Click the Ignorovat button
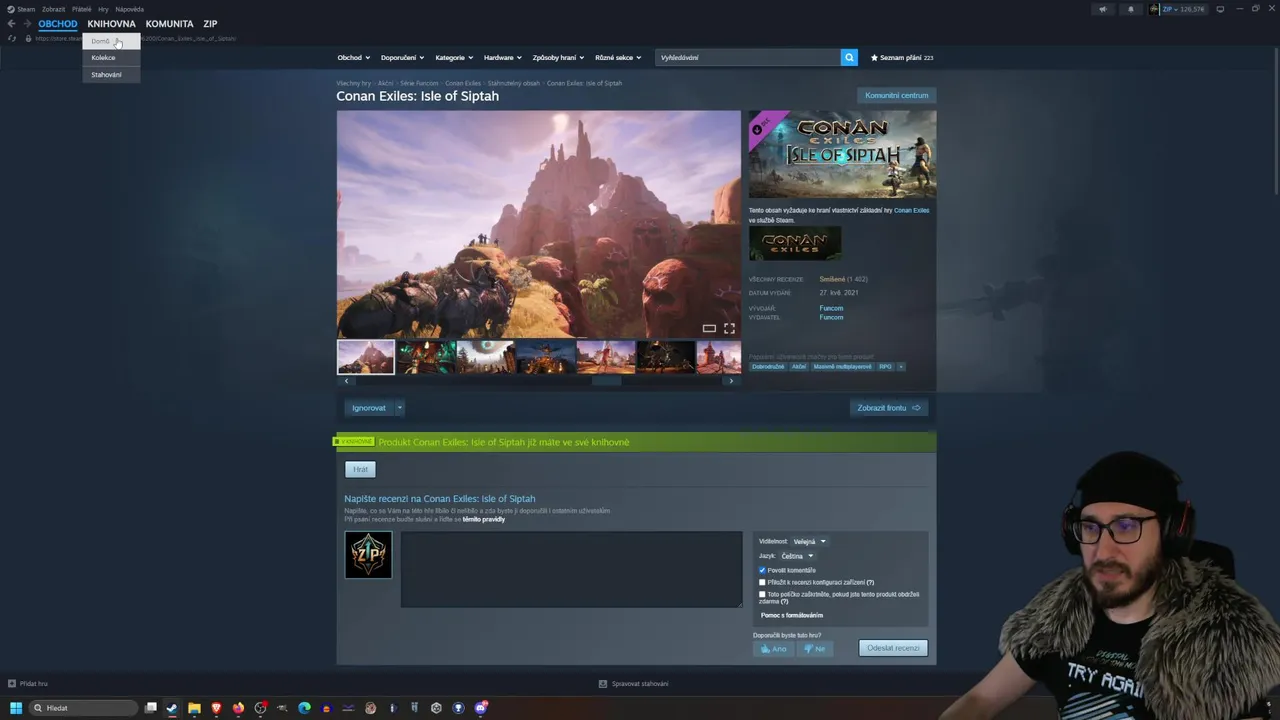Viewport: 1280px width, 720px height. pos(369,408)
